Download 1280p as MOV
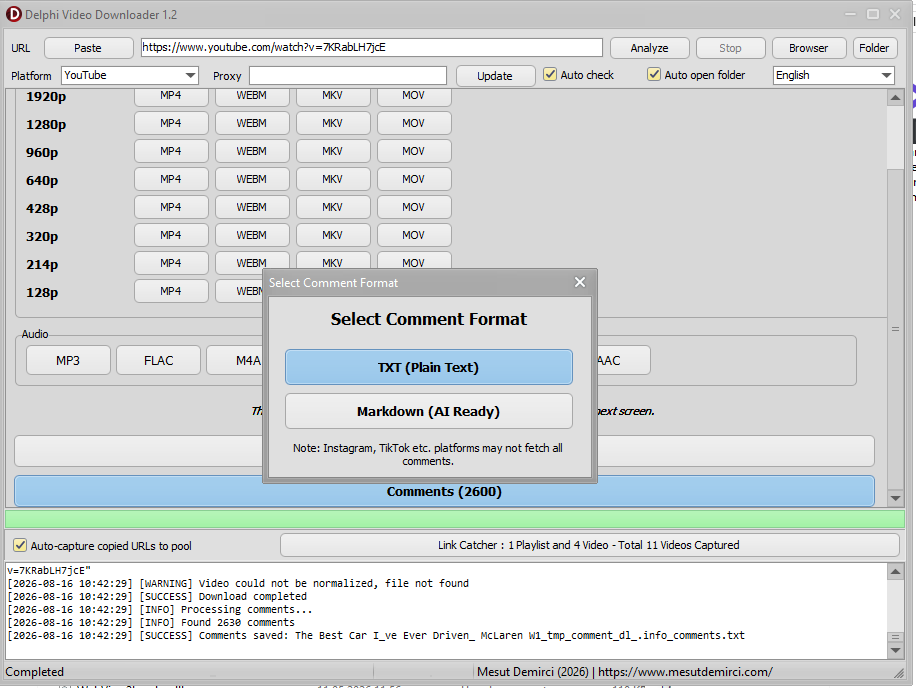The width and height of the screenshot is (916, 688). coord(414,123)
